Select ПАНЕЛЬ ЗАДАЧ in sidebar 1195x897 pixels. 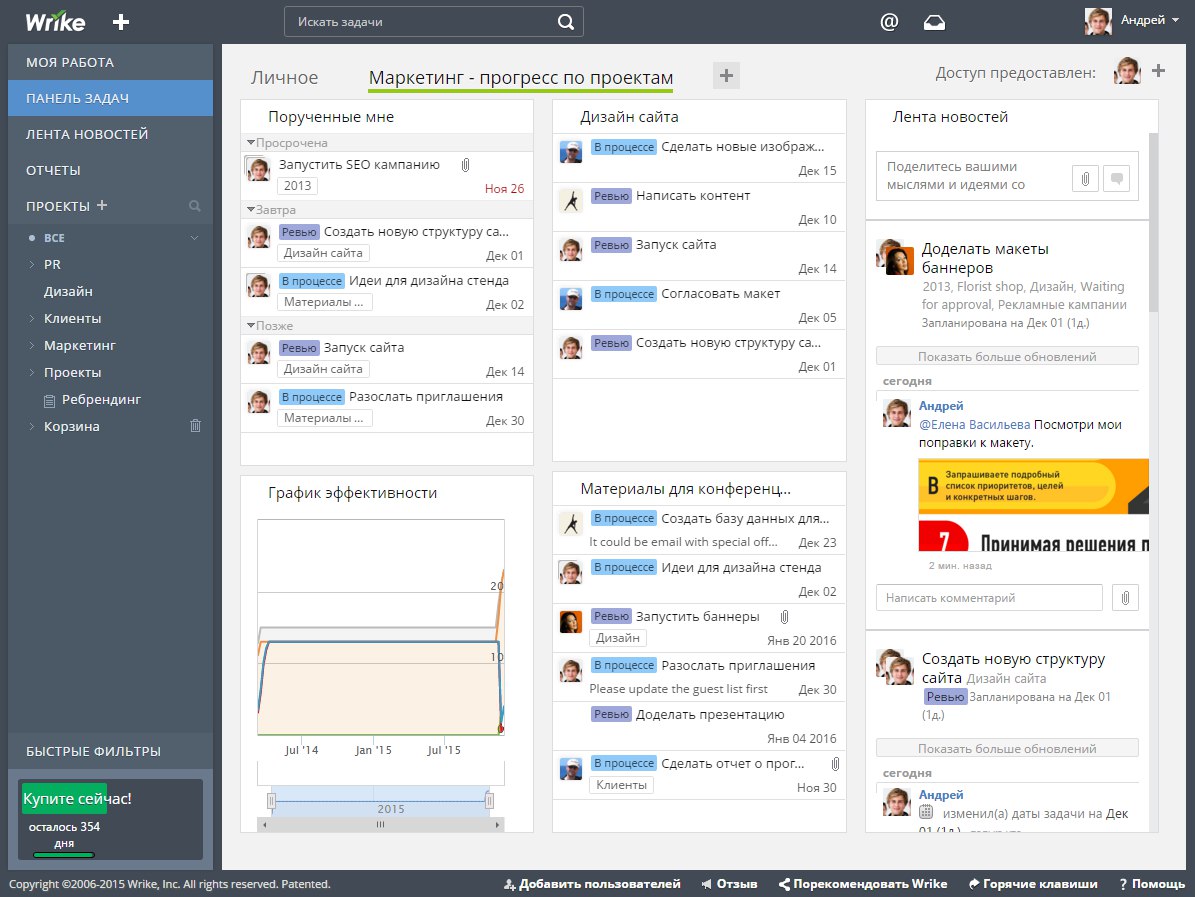point(111,98)
